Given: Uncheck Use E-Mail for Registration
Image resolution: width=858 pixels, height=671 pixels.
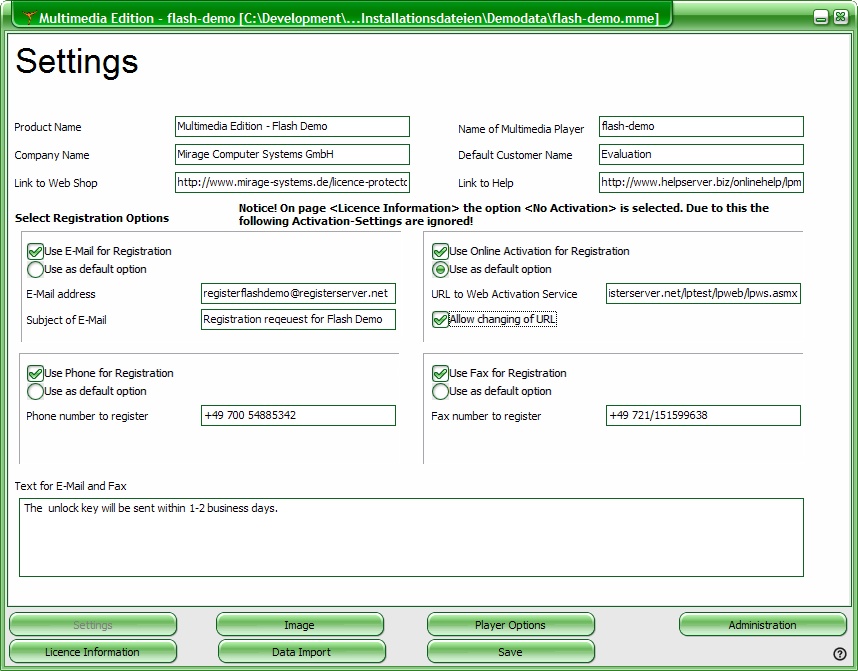Looking at the screenshot, I should (x=35, y=252).
